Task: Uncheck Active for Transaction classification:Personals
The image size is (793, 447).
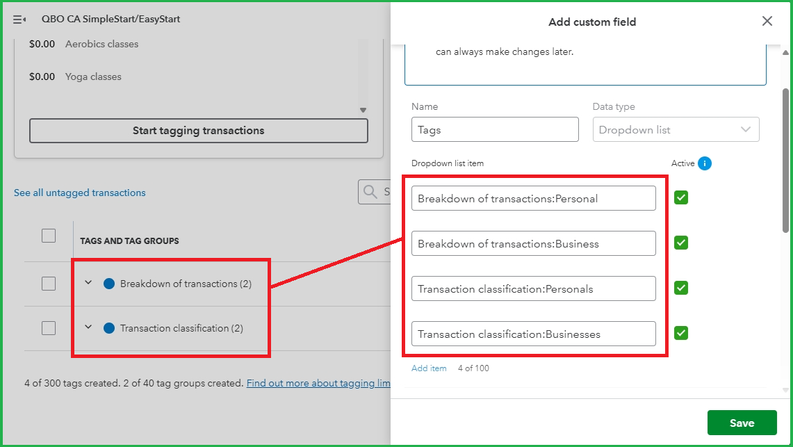Action: pos(681,288)
